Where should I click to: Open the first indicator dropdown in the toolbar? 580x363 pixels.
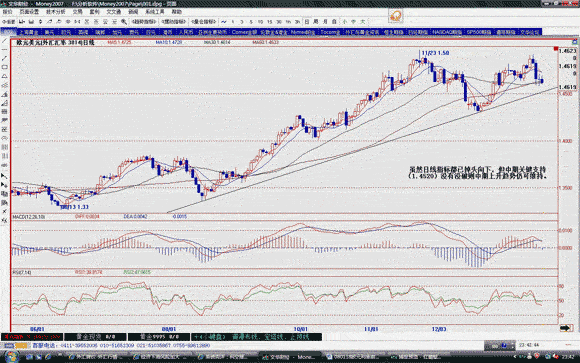coord(144,22)
